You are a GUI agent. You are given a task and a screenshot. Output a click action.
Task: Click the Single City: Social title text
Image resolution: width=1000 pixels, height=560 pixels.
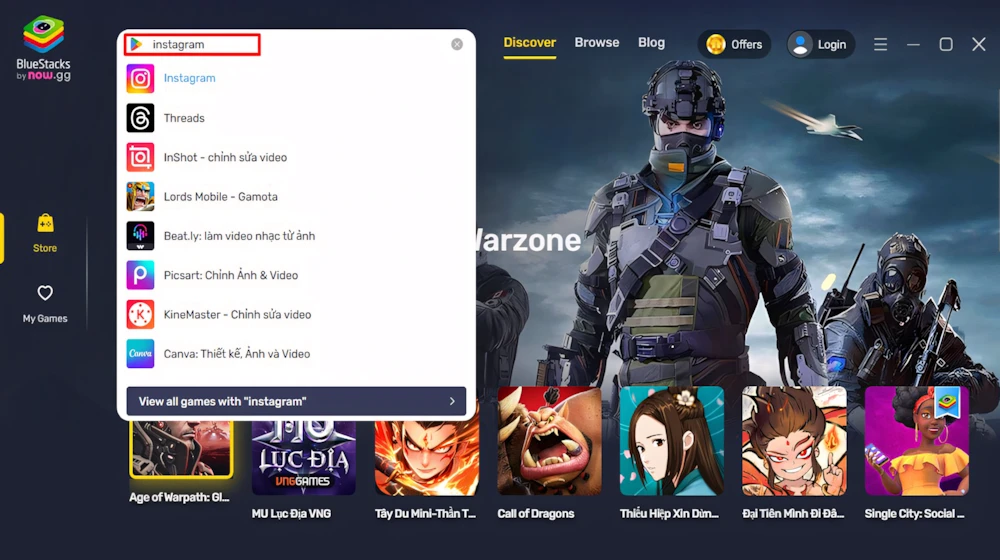coord(915,513)
